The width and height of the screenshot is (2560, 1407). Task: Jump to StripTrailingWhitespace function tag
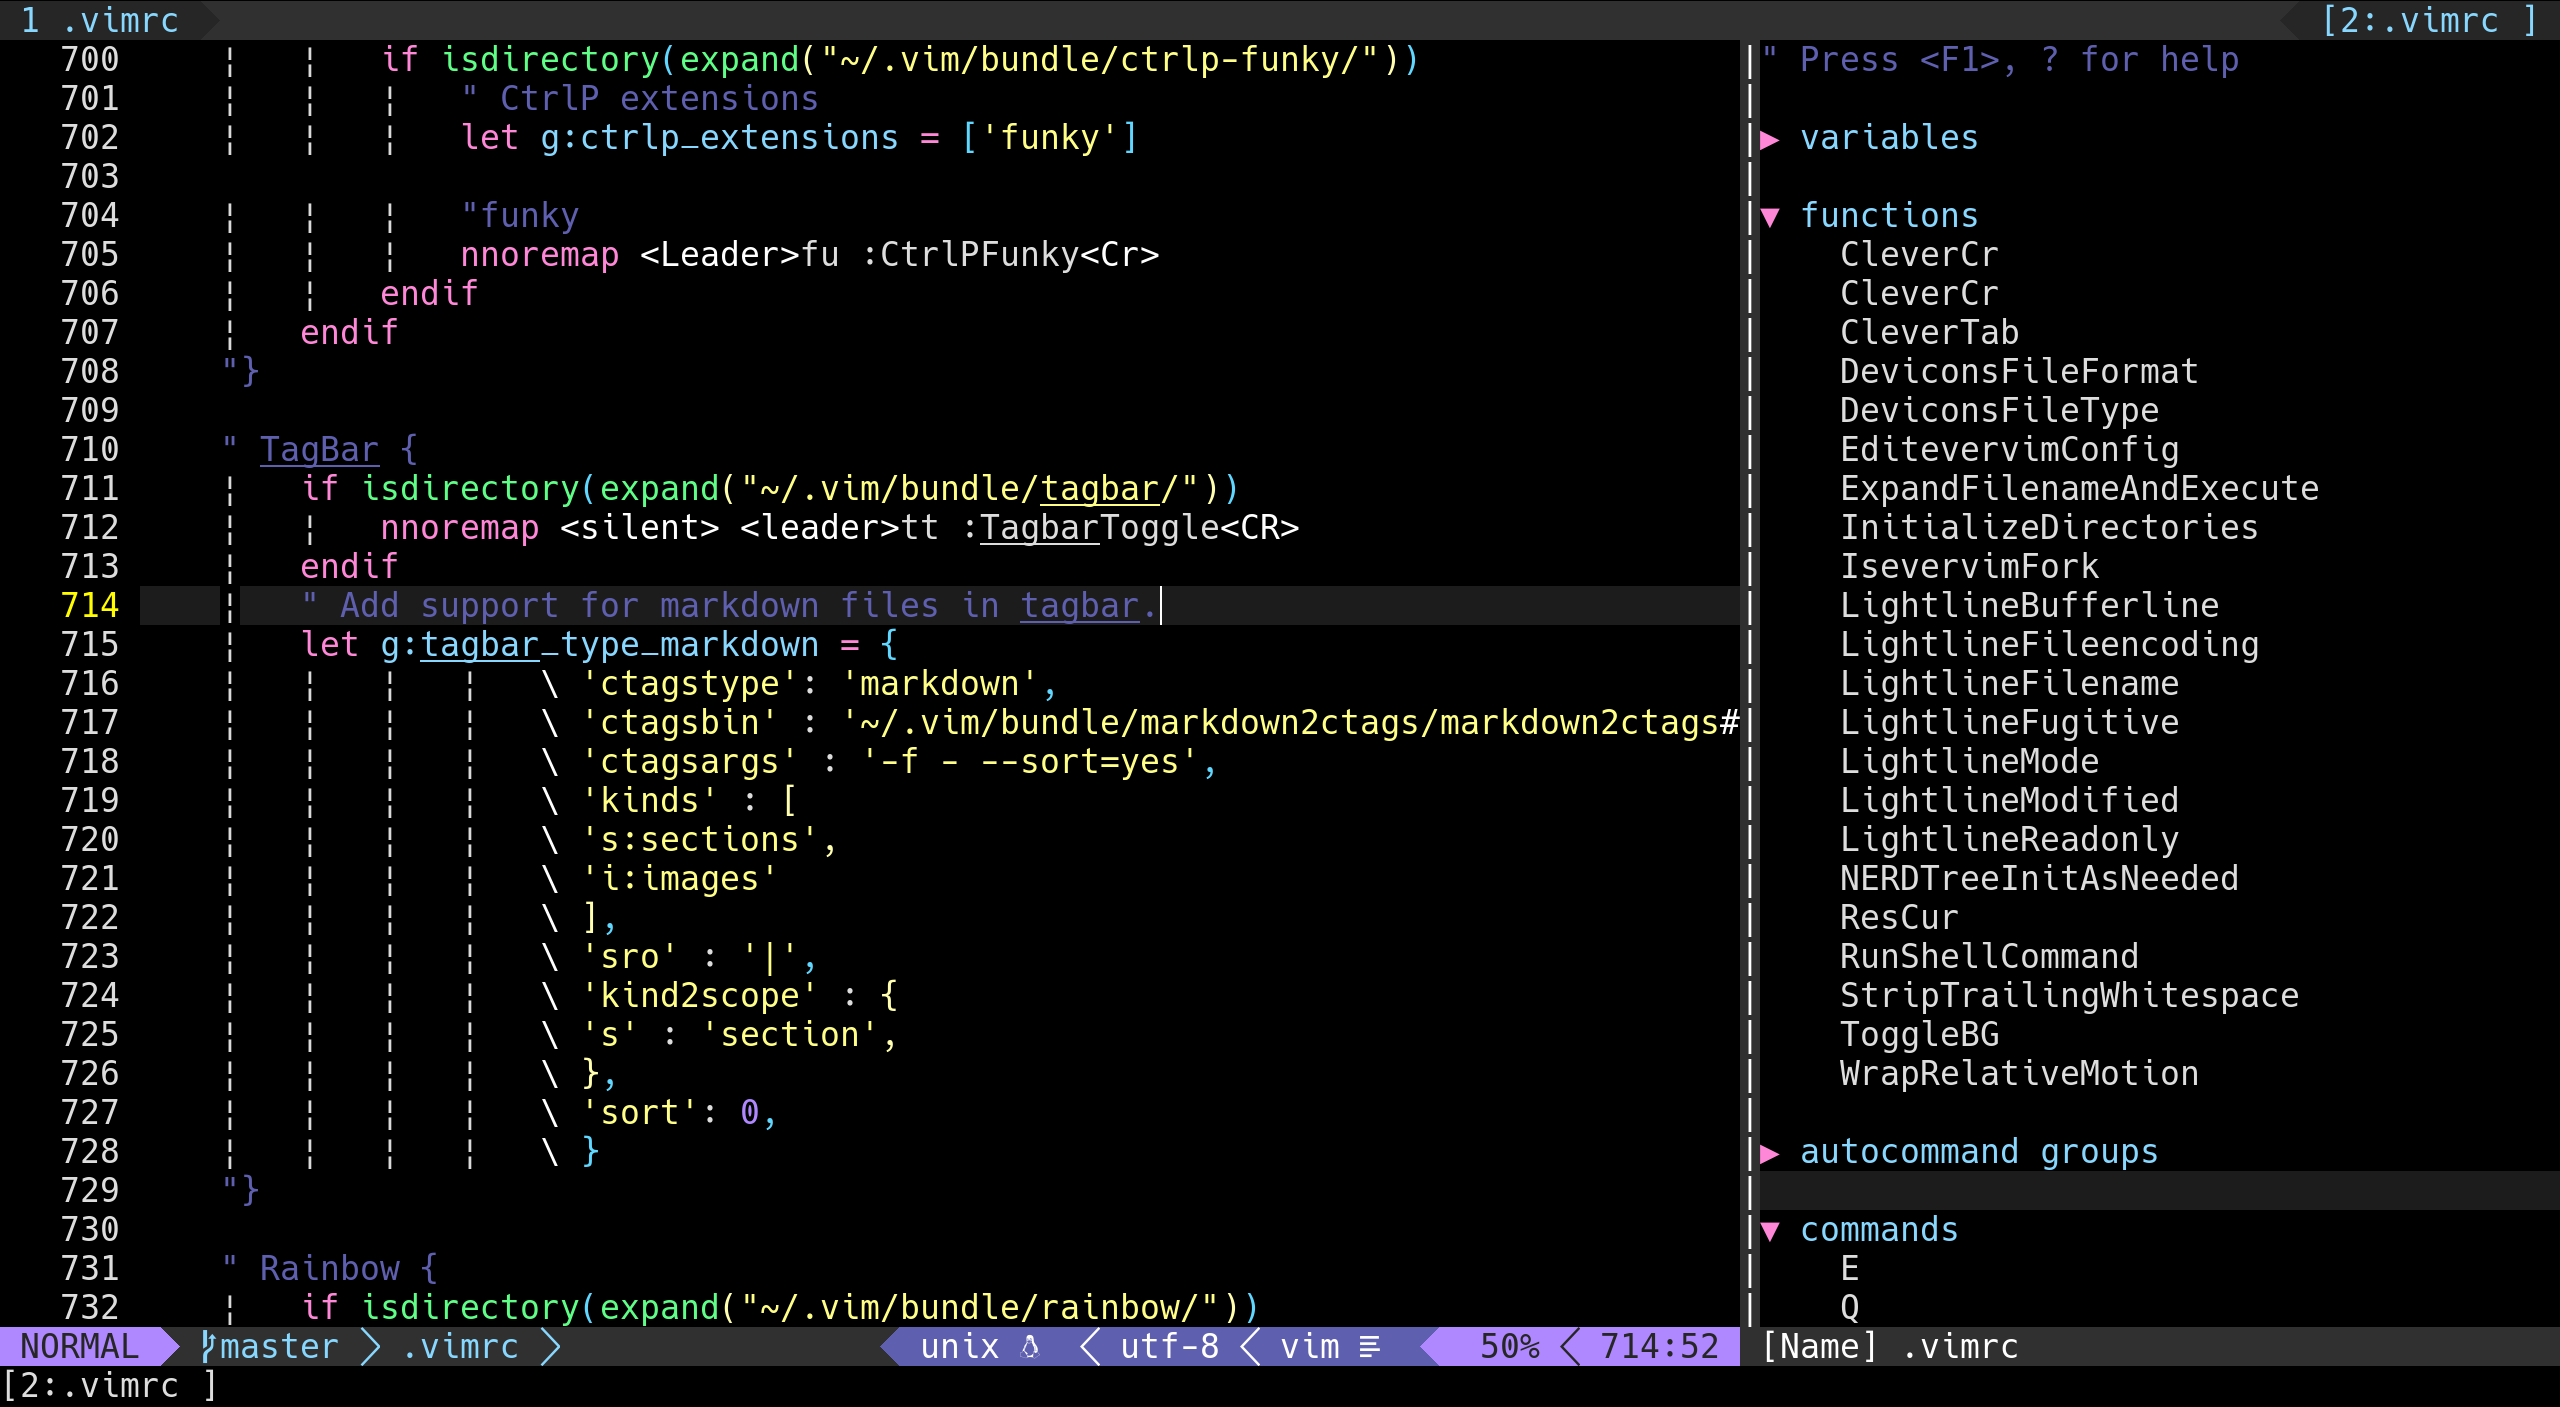click(x=2069, y=995)
